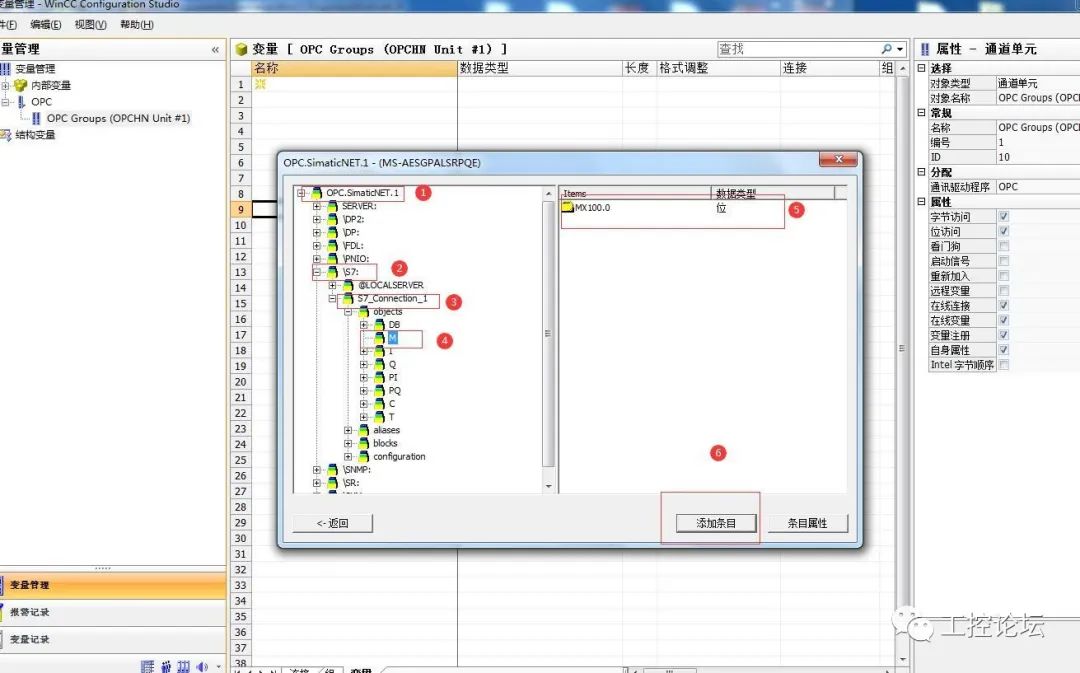Toggle the 看门狗 checkbox
The image size is (1080, 673).
1004,246
